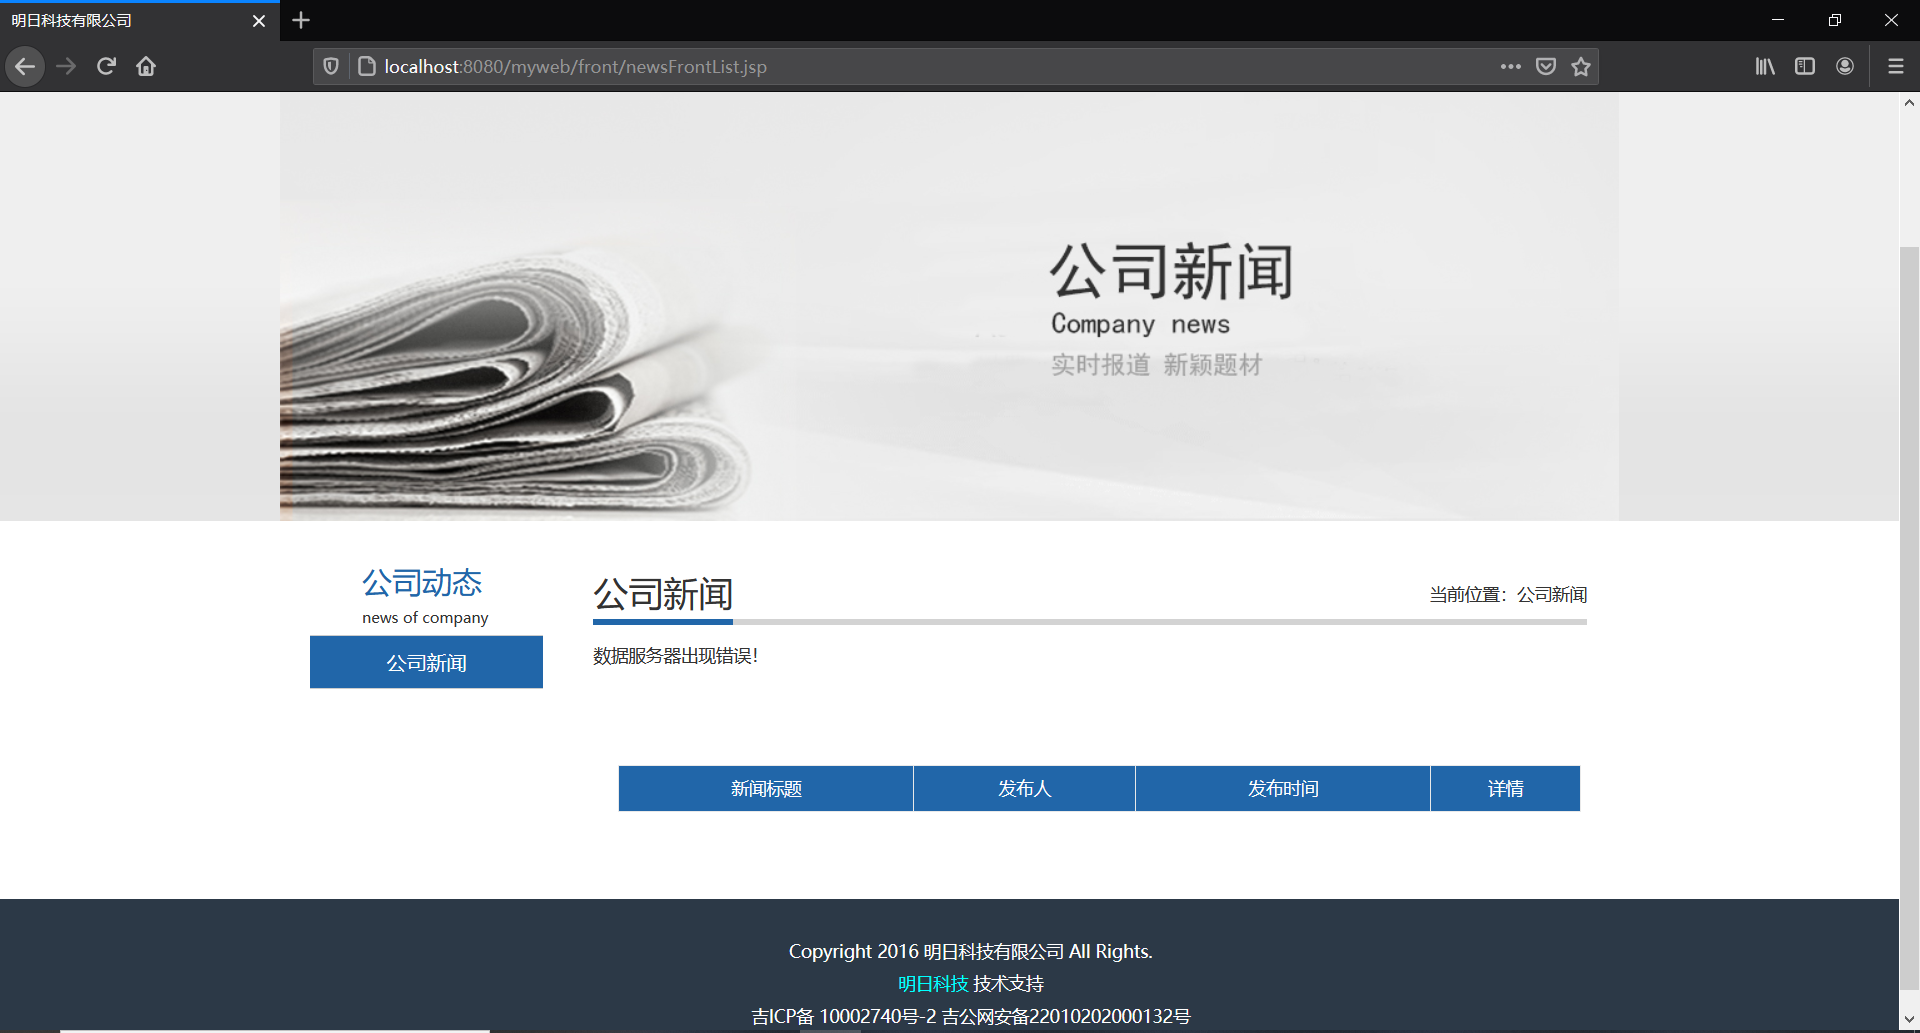
Task: Click the Copyright 2016 footer text
Action: coord(970,952)
